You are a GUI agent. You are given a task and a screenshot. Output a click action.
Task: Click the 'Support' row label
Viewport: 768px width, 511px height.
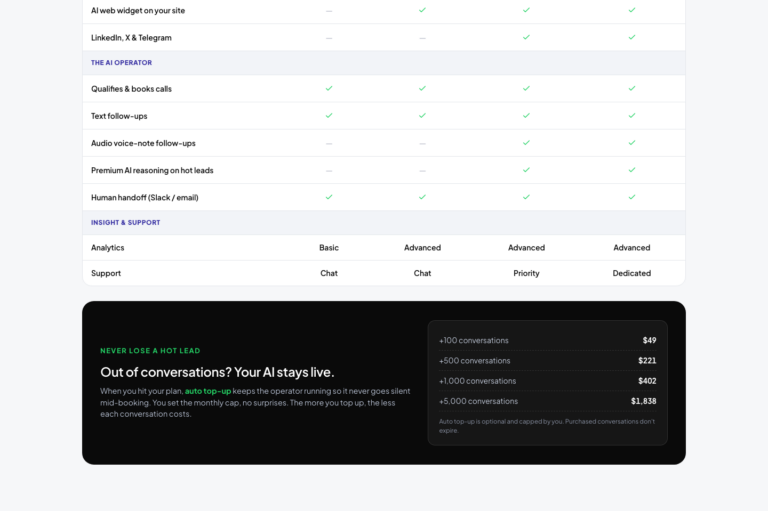click(x=106, y=273)
